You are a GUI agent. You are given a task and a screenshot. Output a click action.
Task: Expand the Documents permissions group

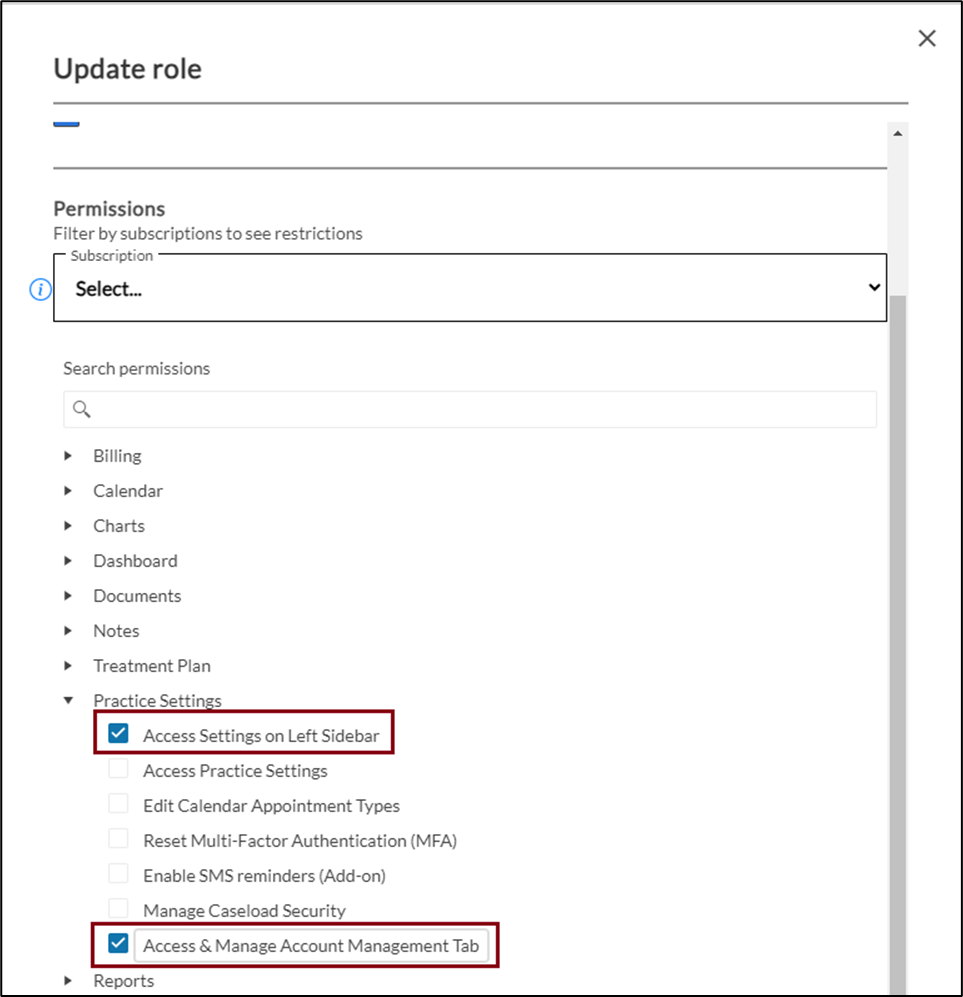tap(68, 596)
